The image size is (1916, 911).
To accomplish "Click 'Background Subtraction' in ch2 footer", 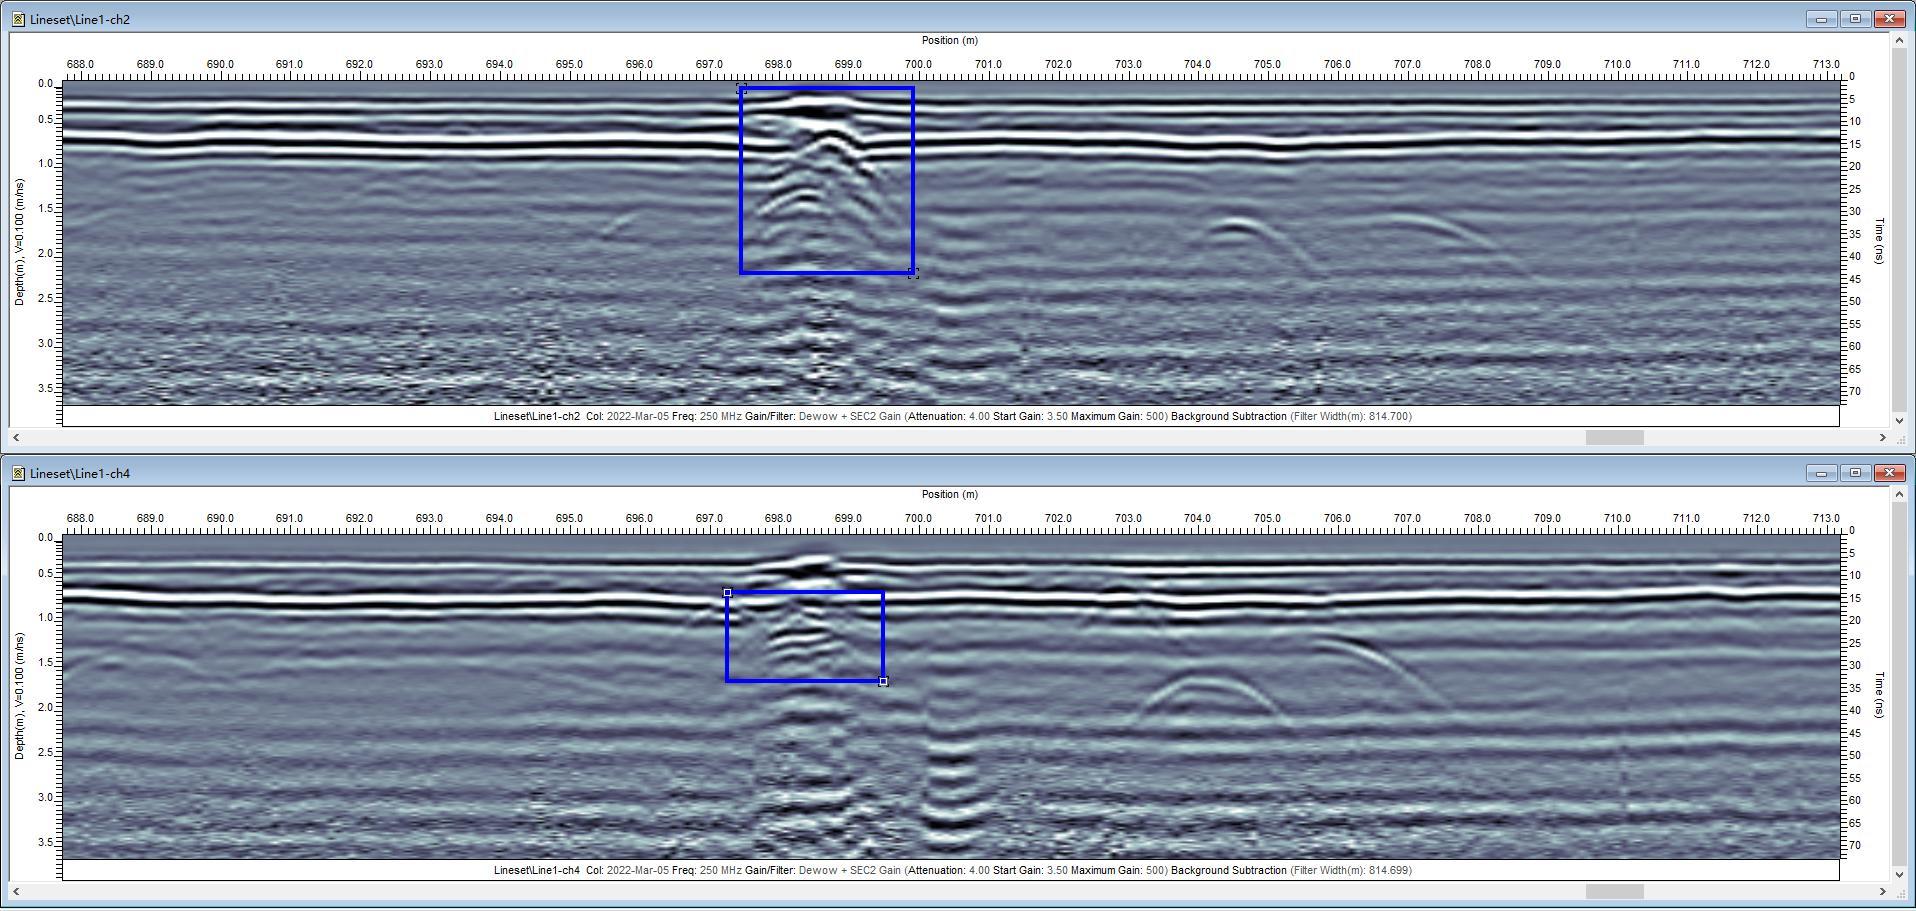I will pyautogui.click(x=1229, y=416).
